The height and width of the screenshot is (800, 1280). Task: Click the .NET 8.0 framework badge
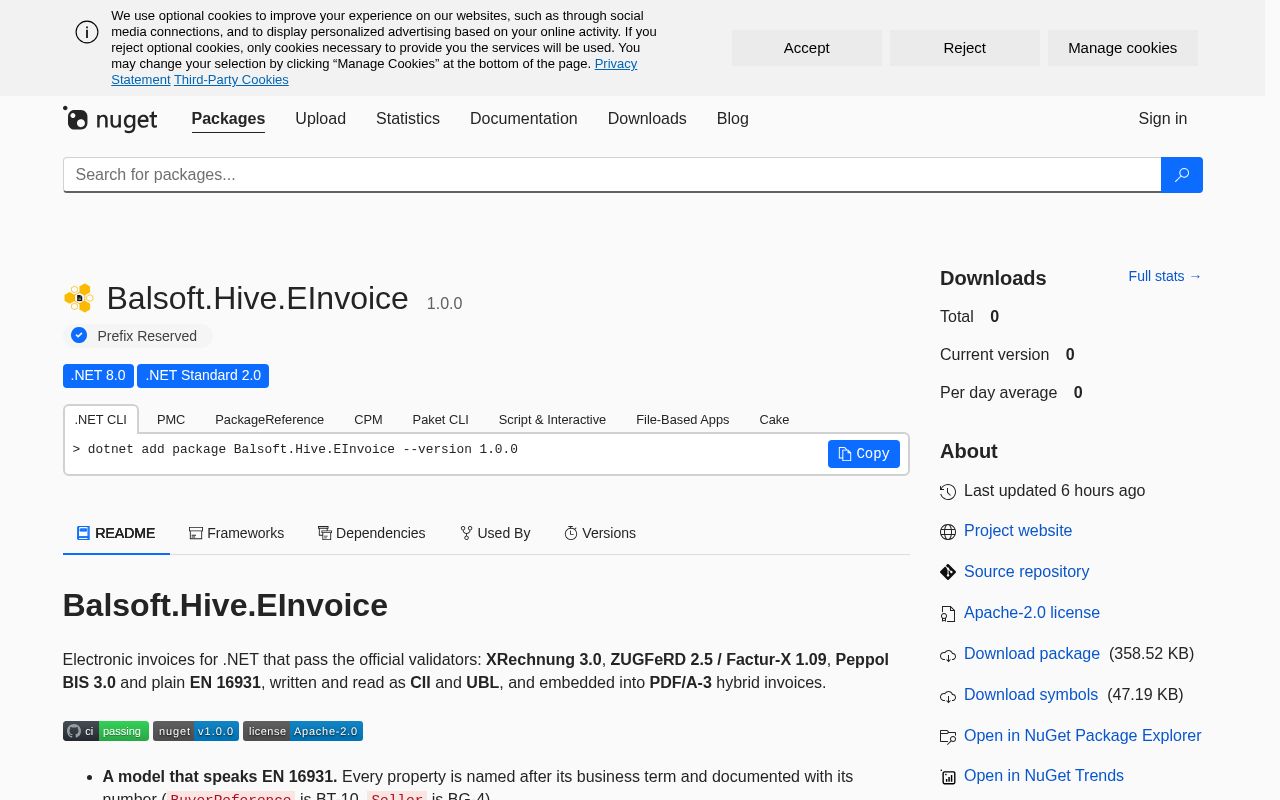(98, 376)
